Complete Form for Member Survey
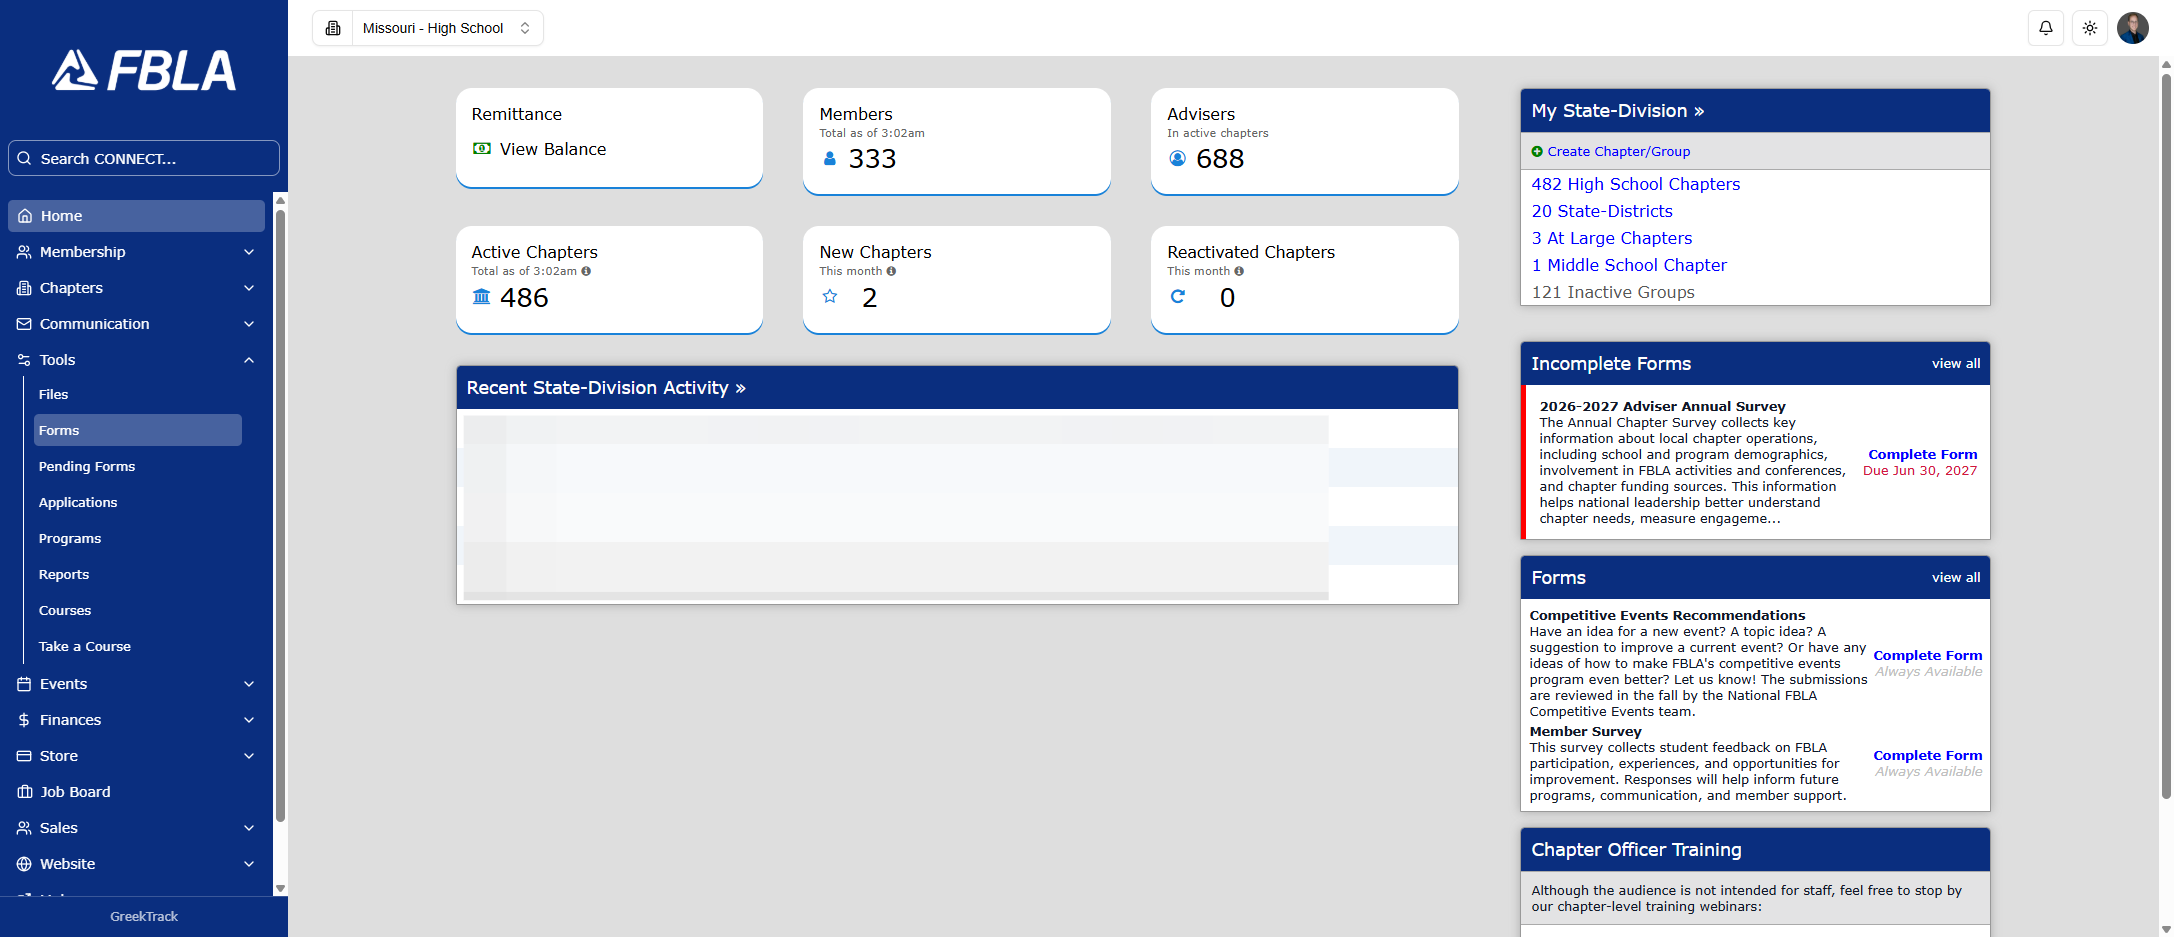Image resolution: width=2174 pixels, height=937 pixels. point(1927,755)
